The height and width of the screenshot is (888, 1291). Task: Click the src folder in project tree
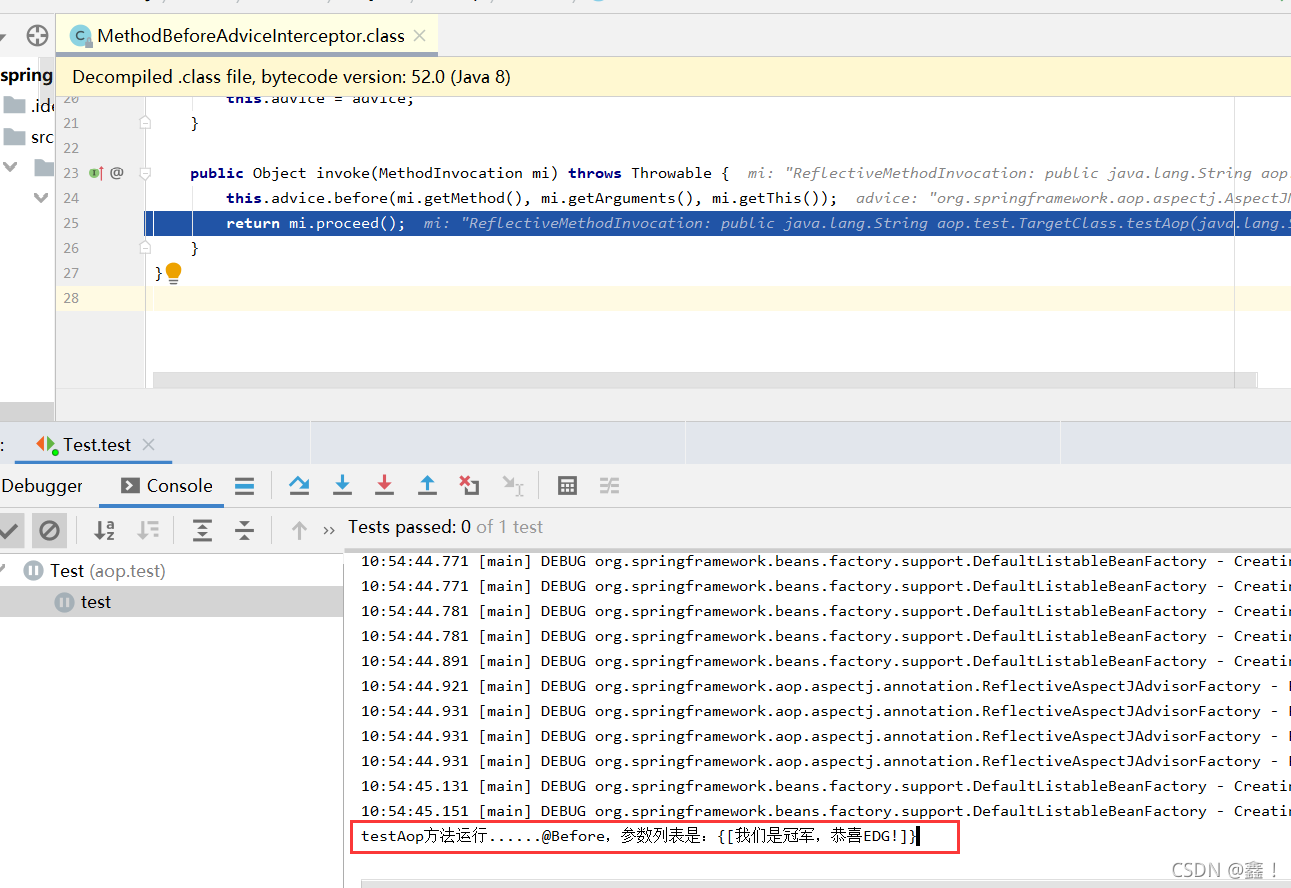[28, 137]
